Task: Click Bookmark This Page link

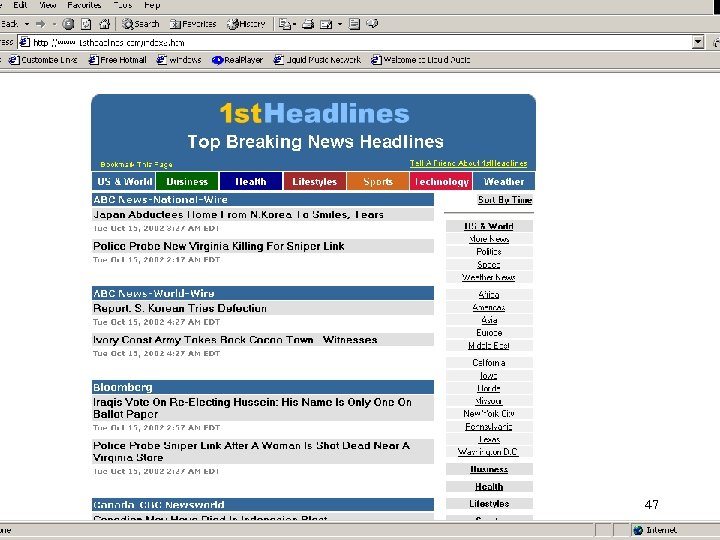Action: click(x=136, y=164)
